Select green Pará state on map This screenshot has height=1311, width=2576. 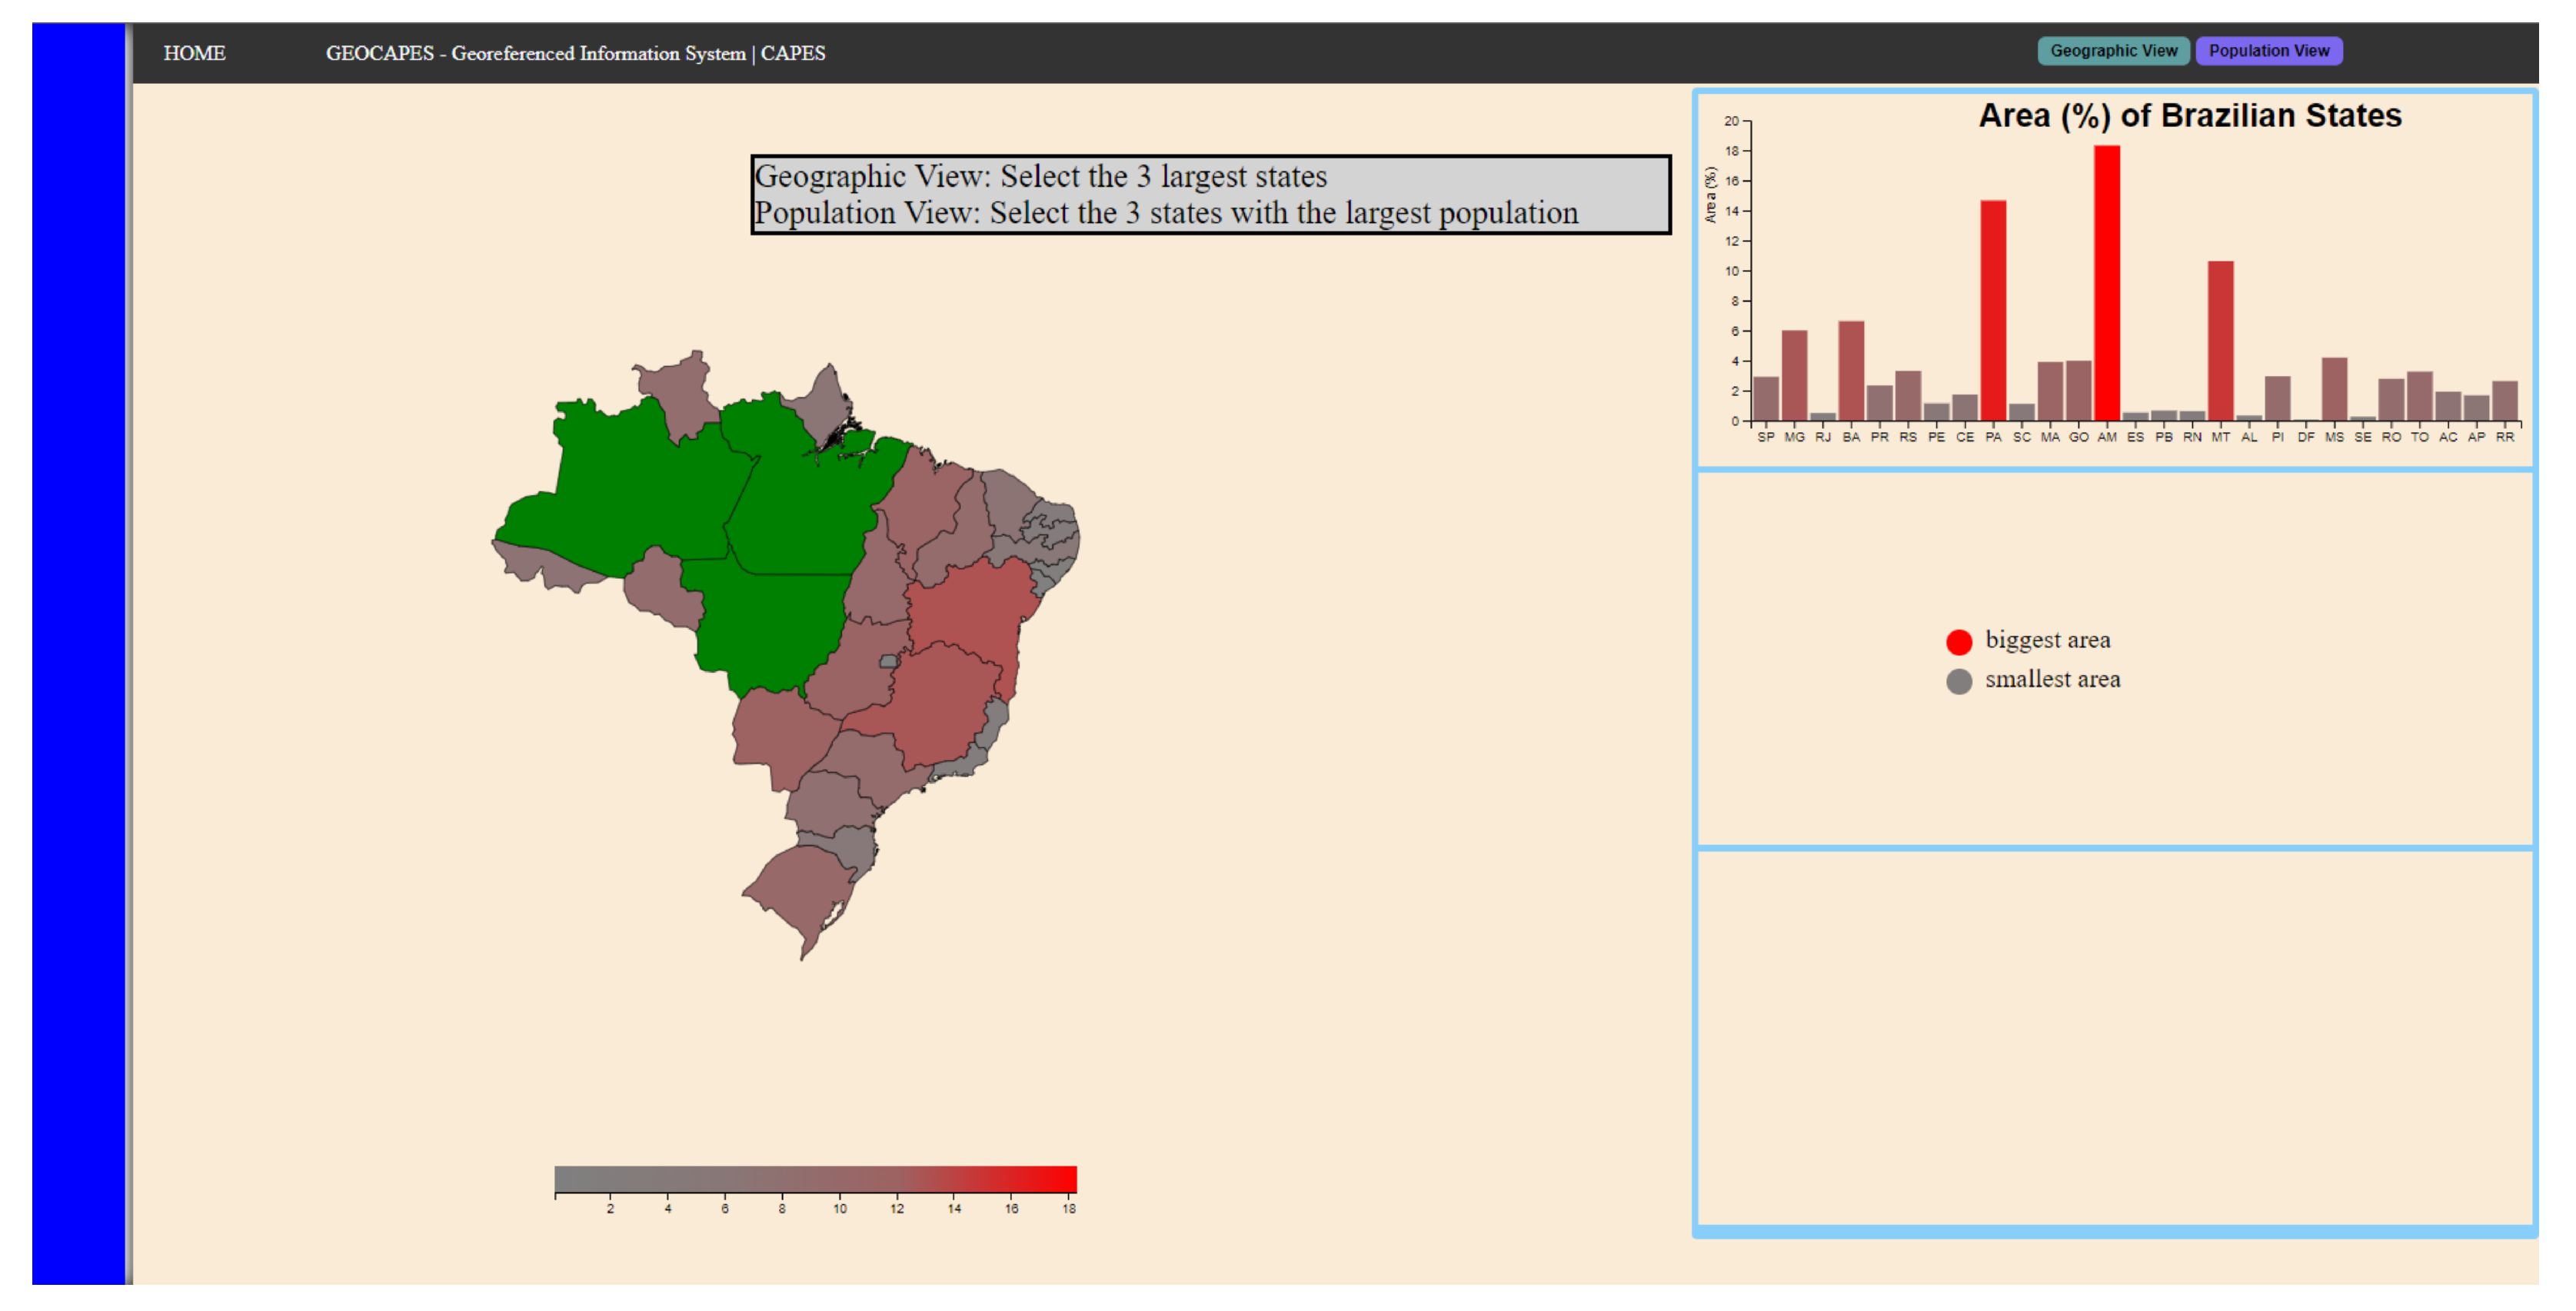click(810, 500)
